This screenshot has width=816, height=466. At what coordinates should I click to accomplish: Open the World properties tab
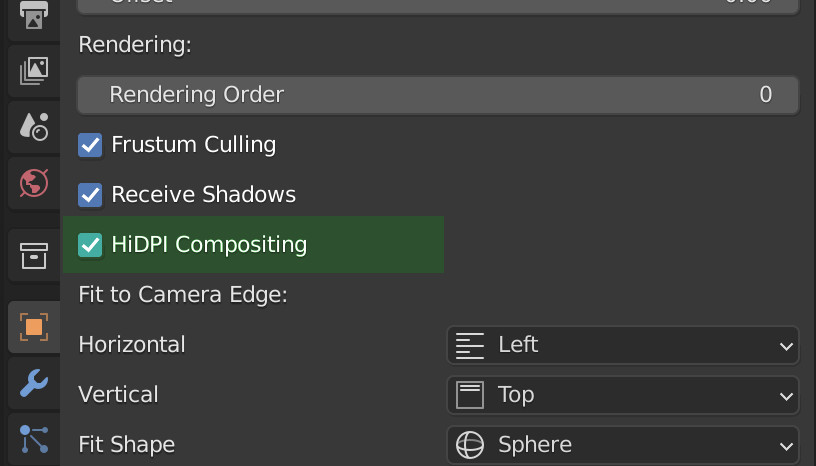pyautogui.click(x=34, y=183)
